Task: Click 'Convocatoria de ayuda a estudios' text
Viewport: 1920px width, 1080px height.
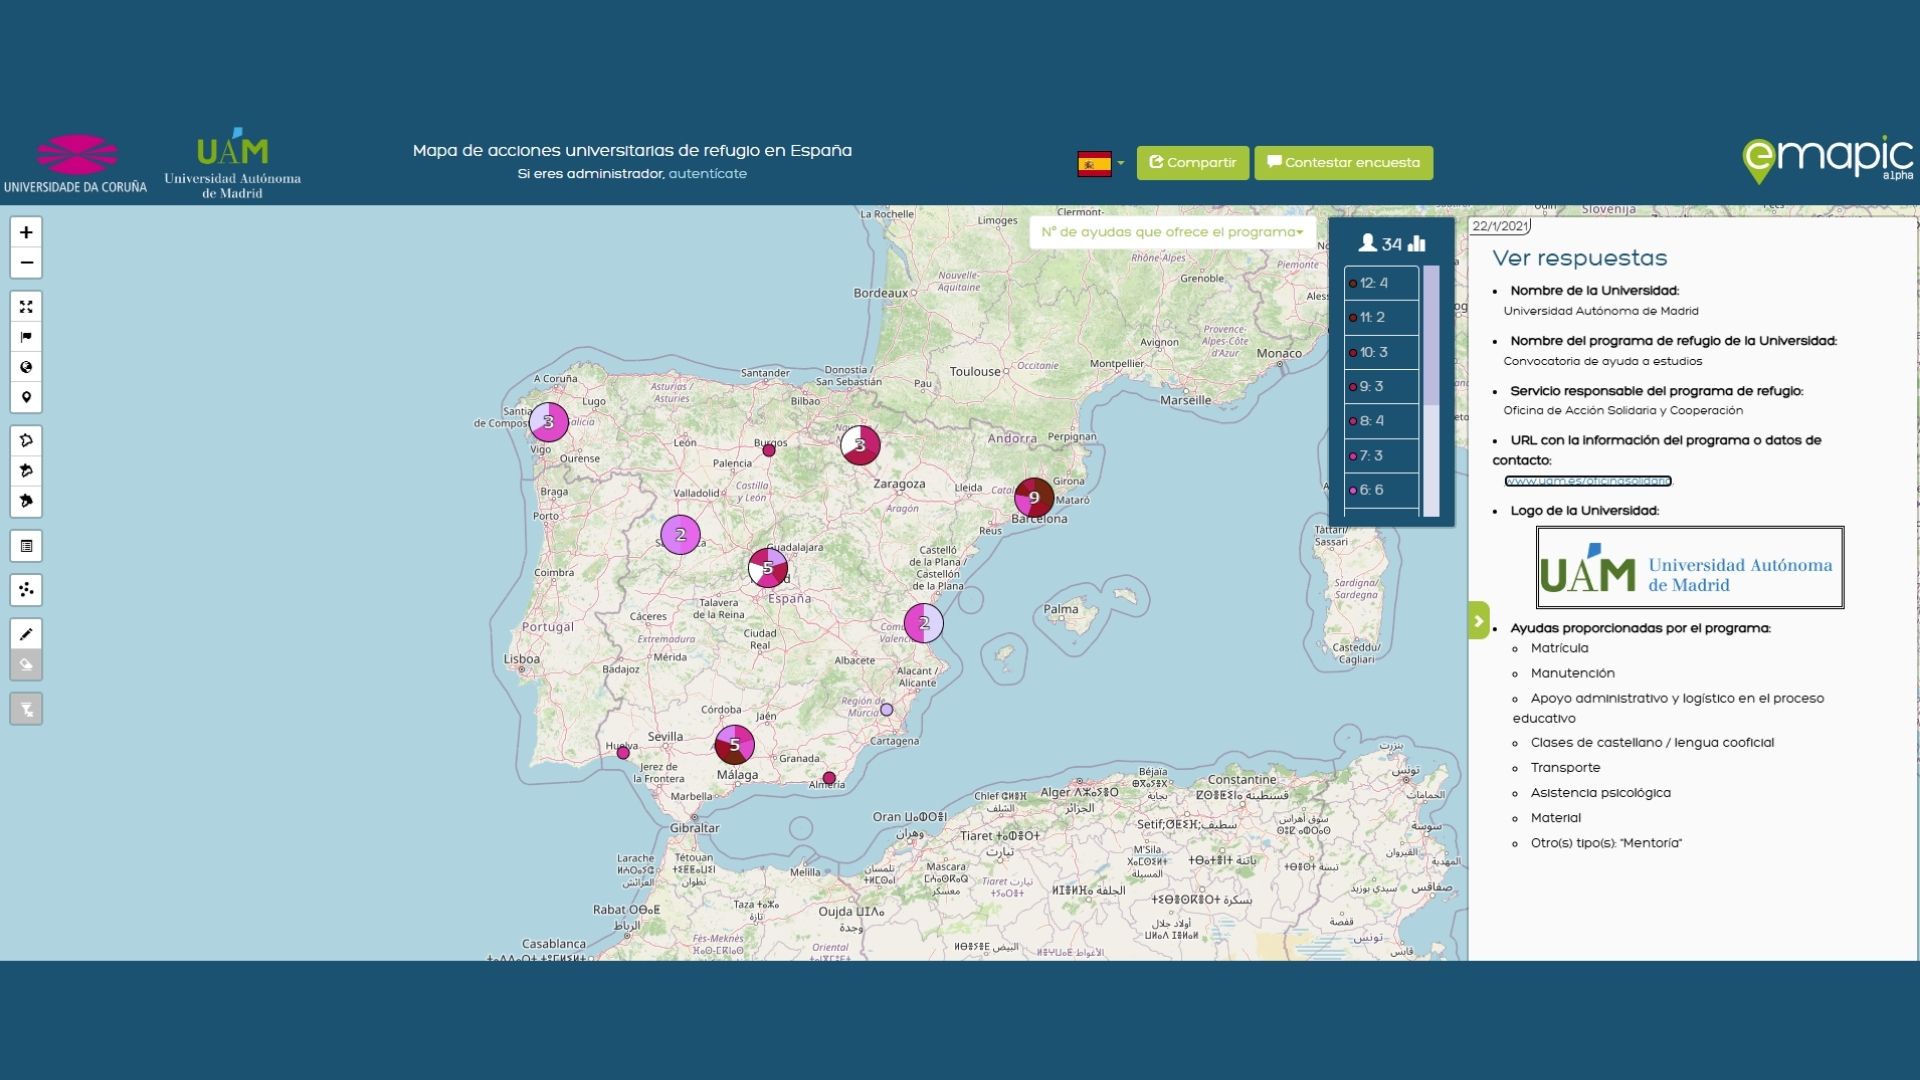Action: tap(1602, 361)
